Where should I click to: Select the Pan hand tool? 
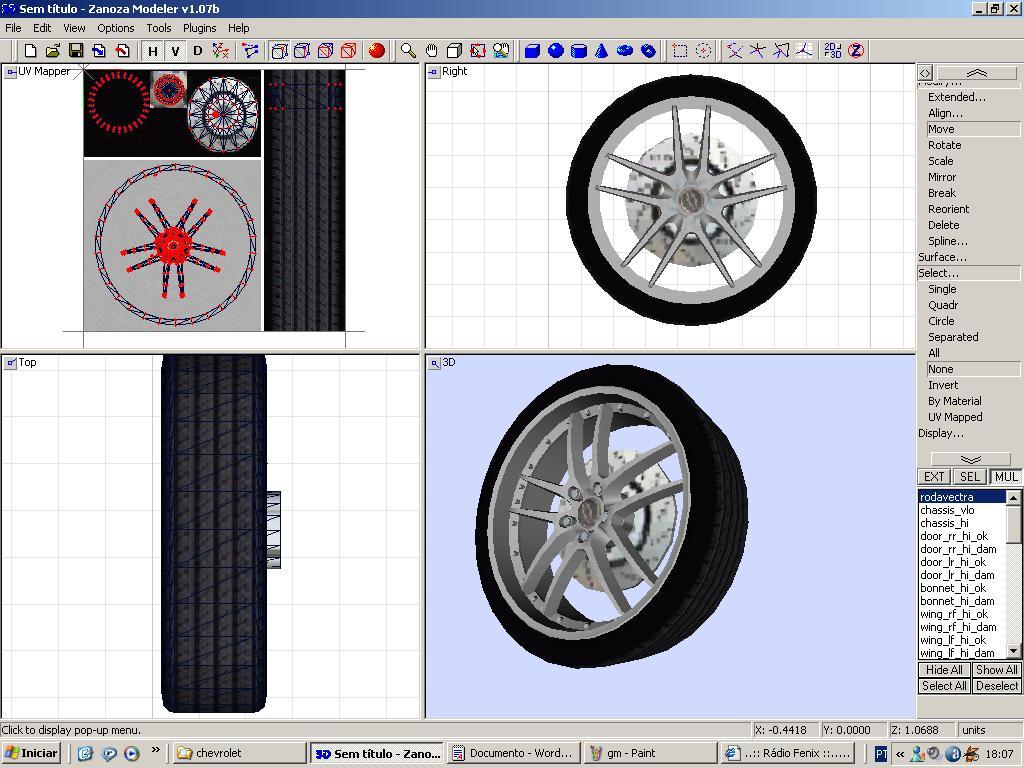pyautogui.click(x=431, y=51)
